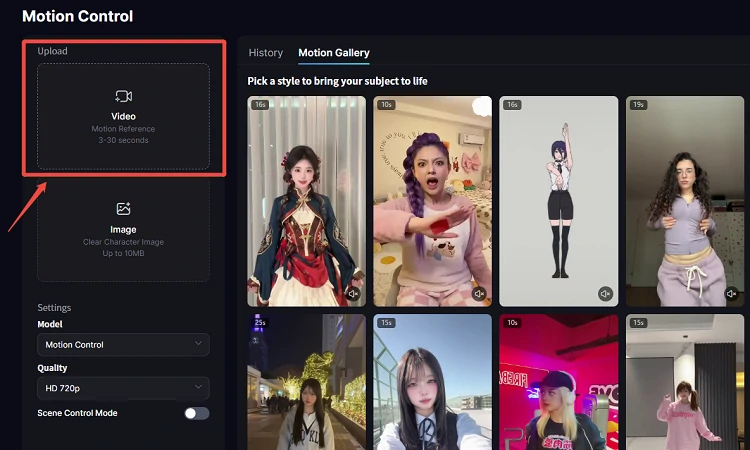Select the 15s selfie schoolgirl thumbnail
The image size is (750, 450).
[x=432, y=382]
